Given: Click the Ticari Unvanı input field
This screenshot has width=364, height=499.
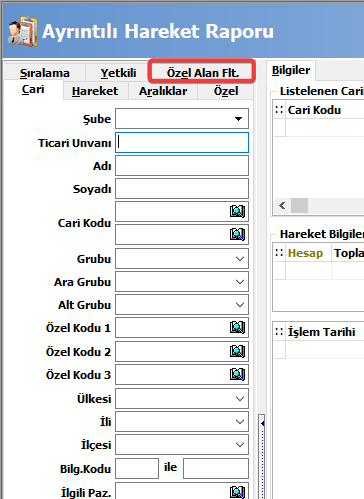Looking at the screenshot, I should coord(182,143).
